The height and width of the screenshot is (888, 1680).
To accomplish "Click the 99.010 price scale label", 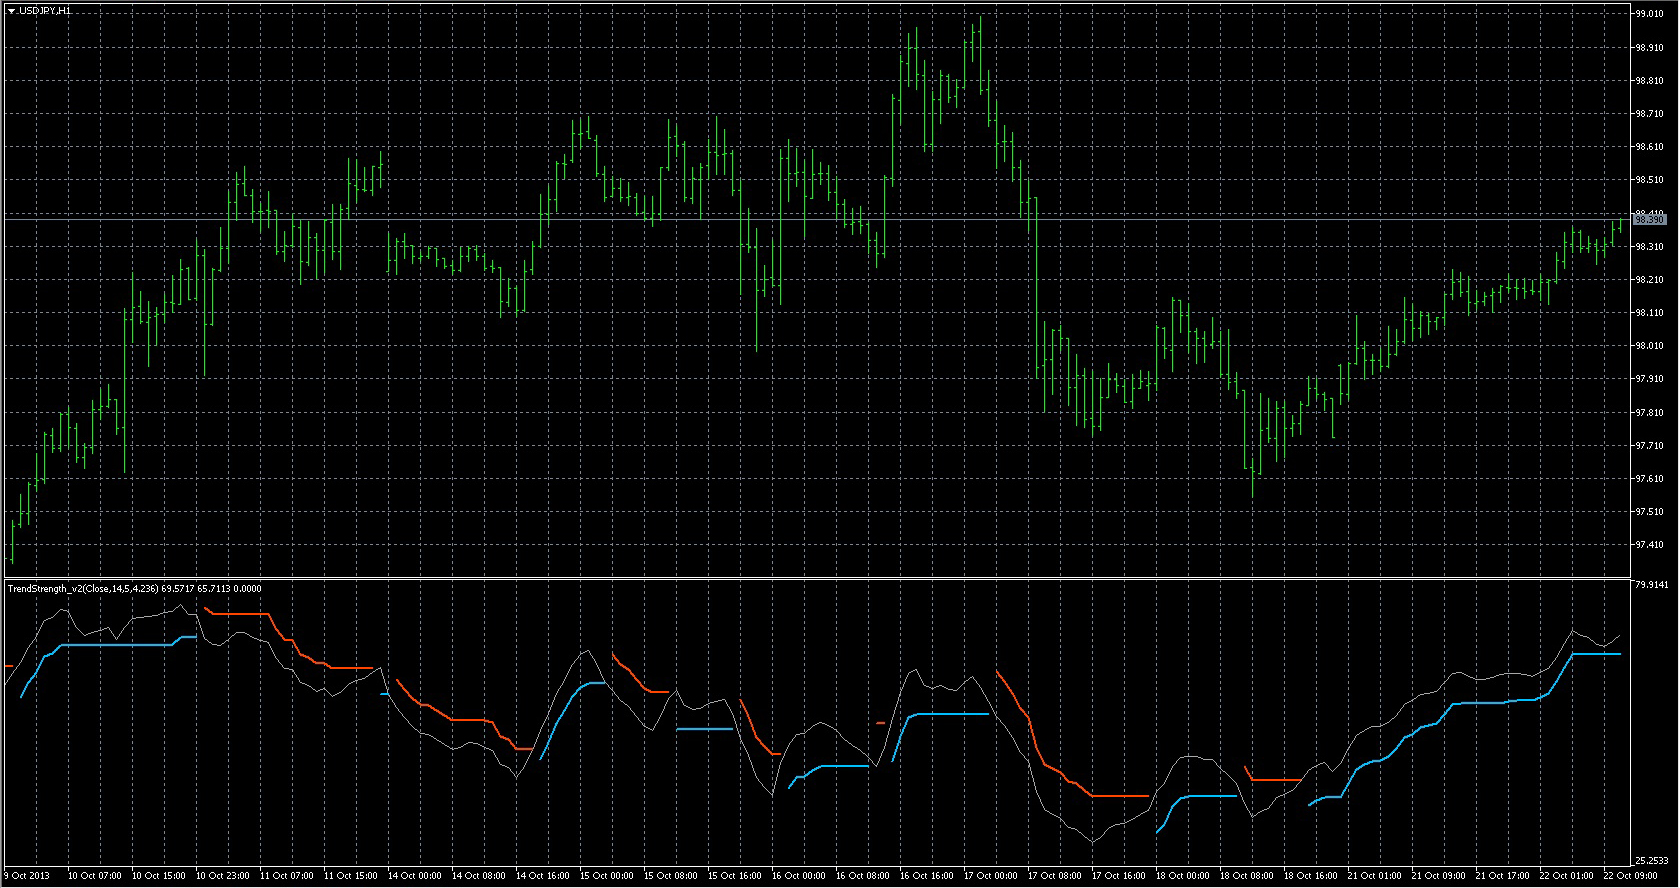I will 1649,14.
